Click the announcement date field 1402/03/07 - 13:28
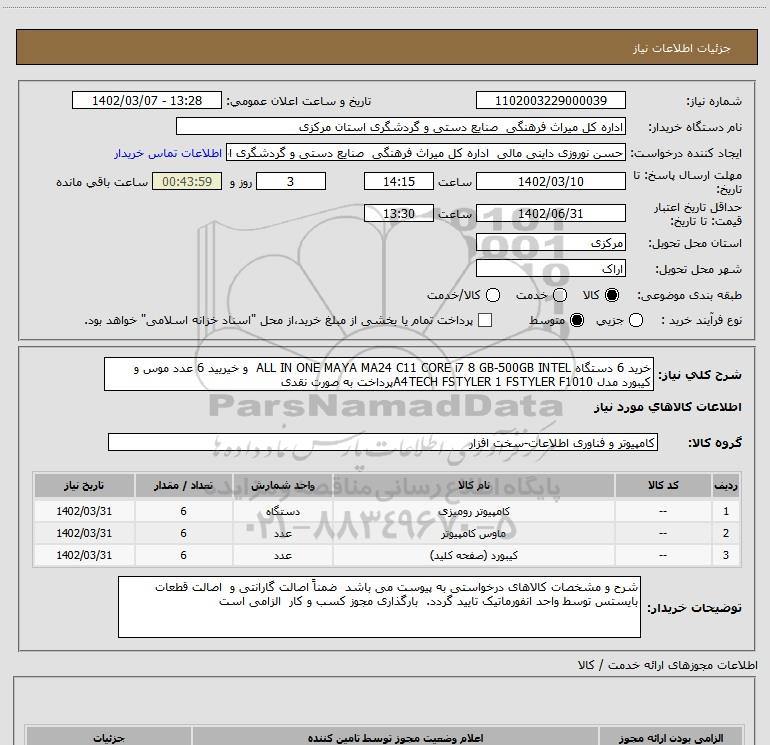This screenshot has height=745, width=770. coord(147,100)
